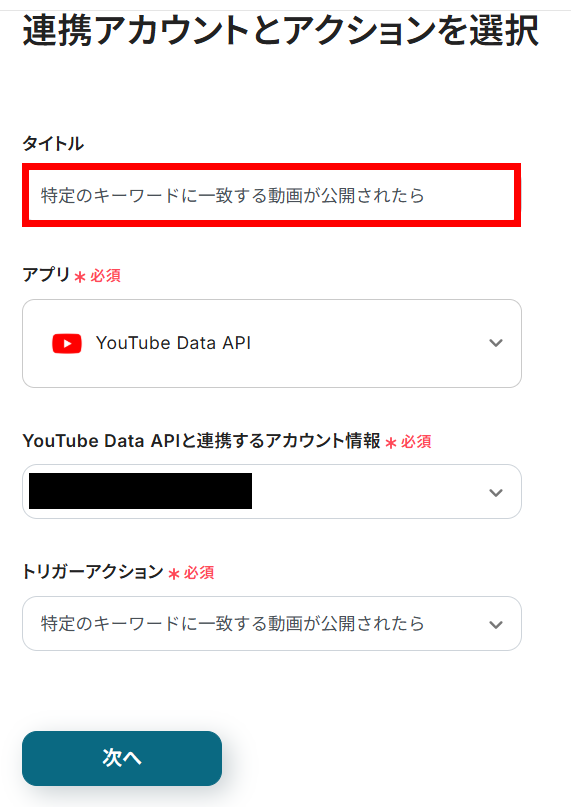This screenshot has width=571, height=807.
Task: Click the タイトル input field
Action: 271,196
